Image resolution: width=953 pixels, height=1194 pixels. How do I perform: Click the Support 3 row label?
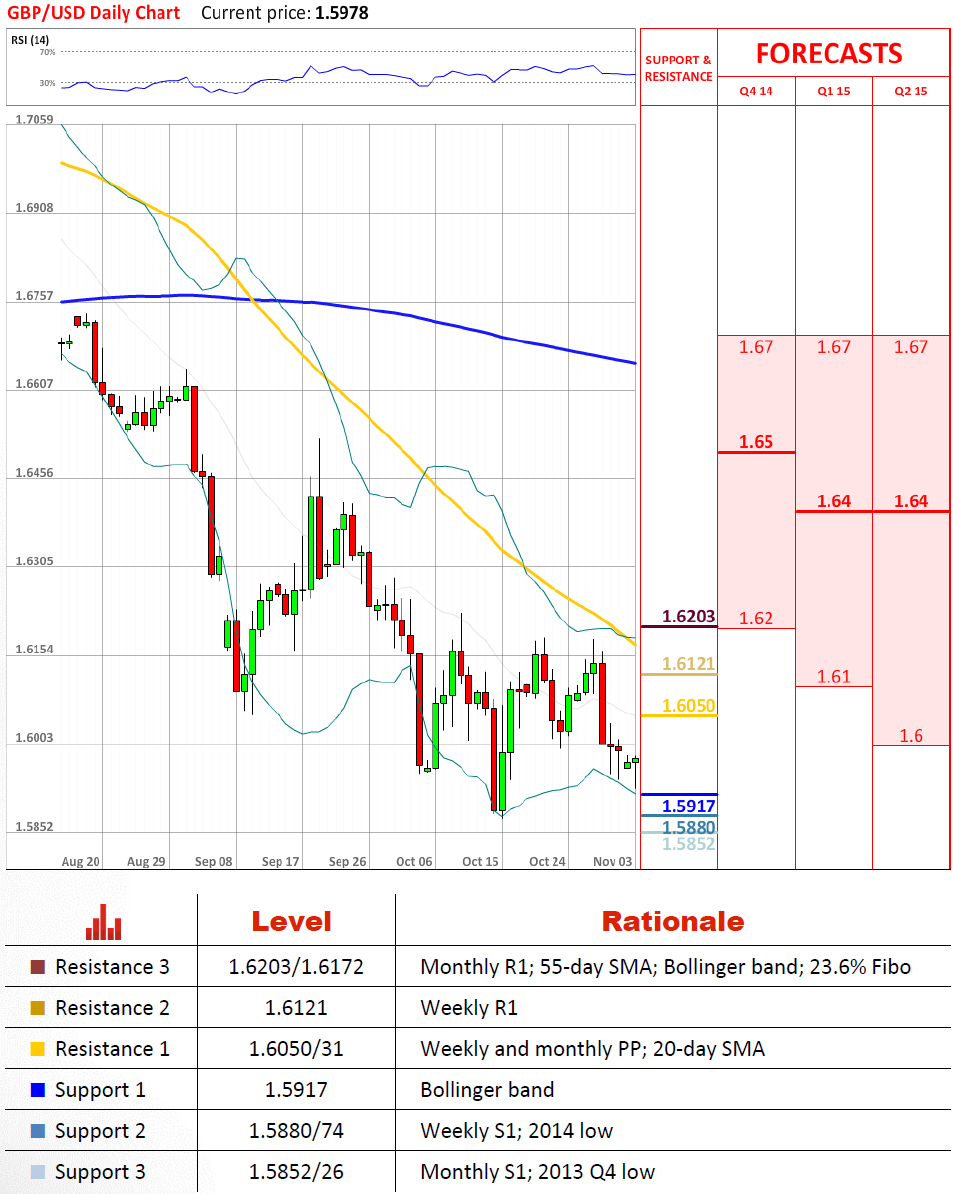coord(100,1172)
